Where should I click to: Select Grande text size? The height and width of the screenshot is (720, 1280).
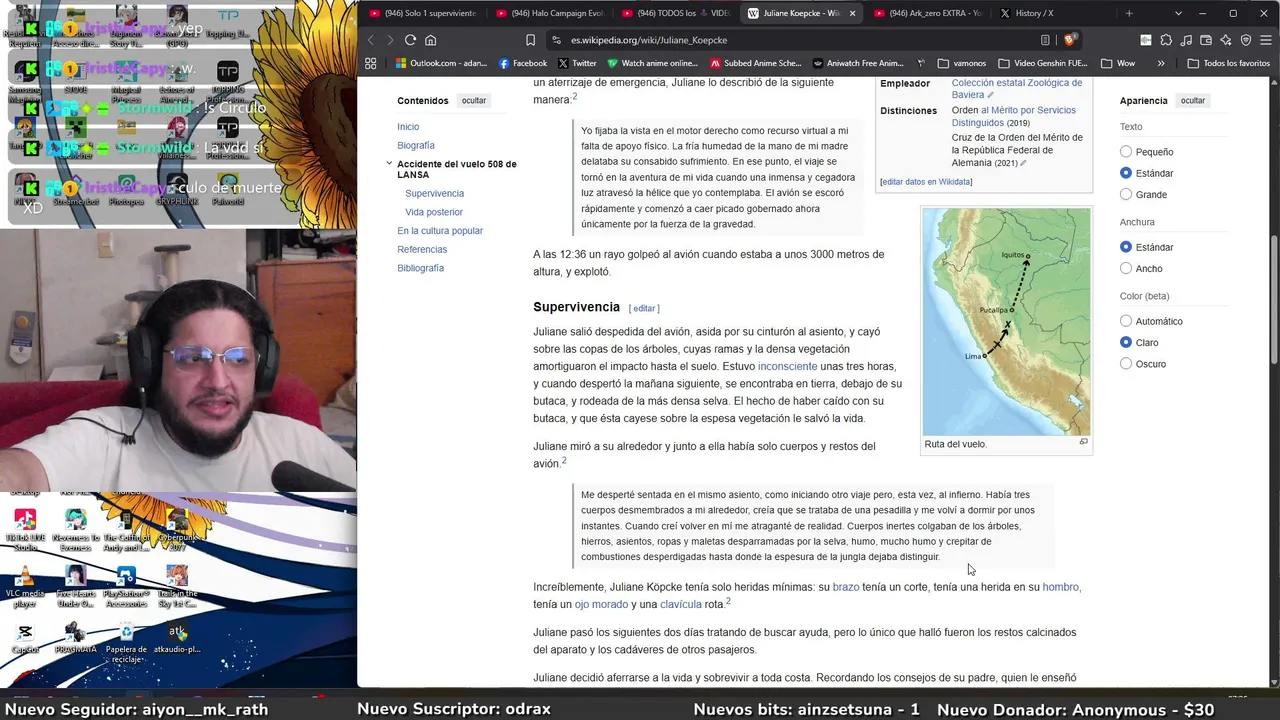tap(1126, 194)
